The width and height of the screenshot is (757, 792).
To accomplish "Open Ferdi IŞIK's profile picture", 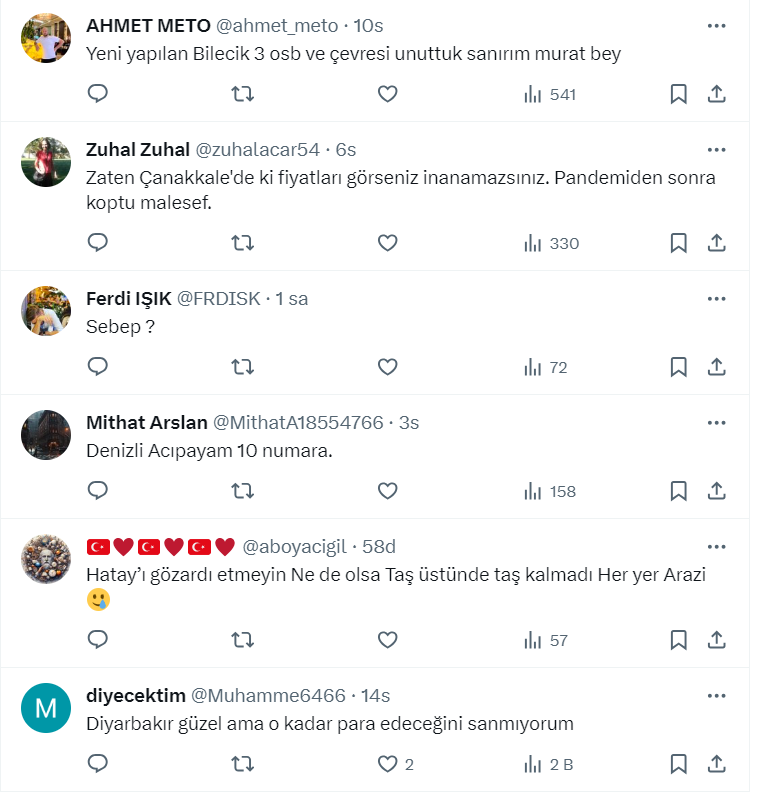I will coord(45,311).
